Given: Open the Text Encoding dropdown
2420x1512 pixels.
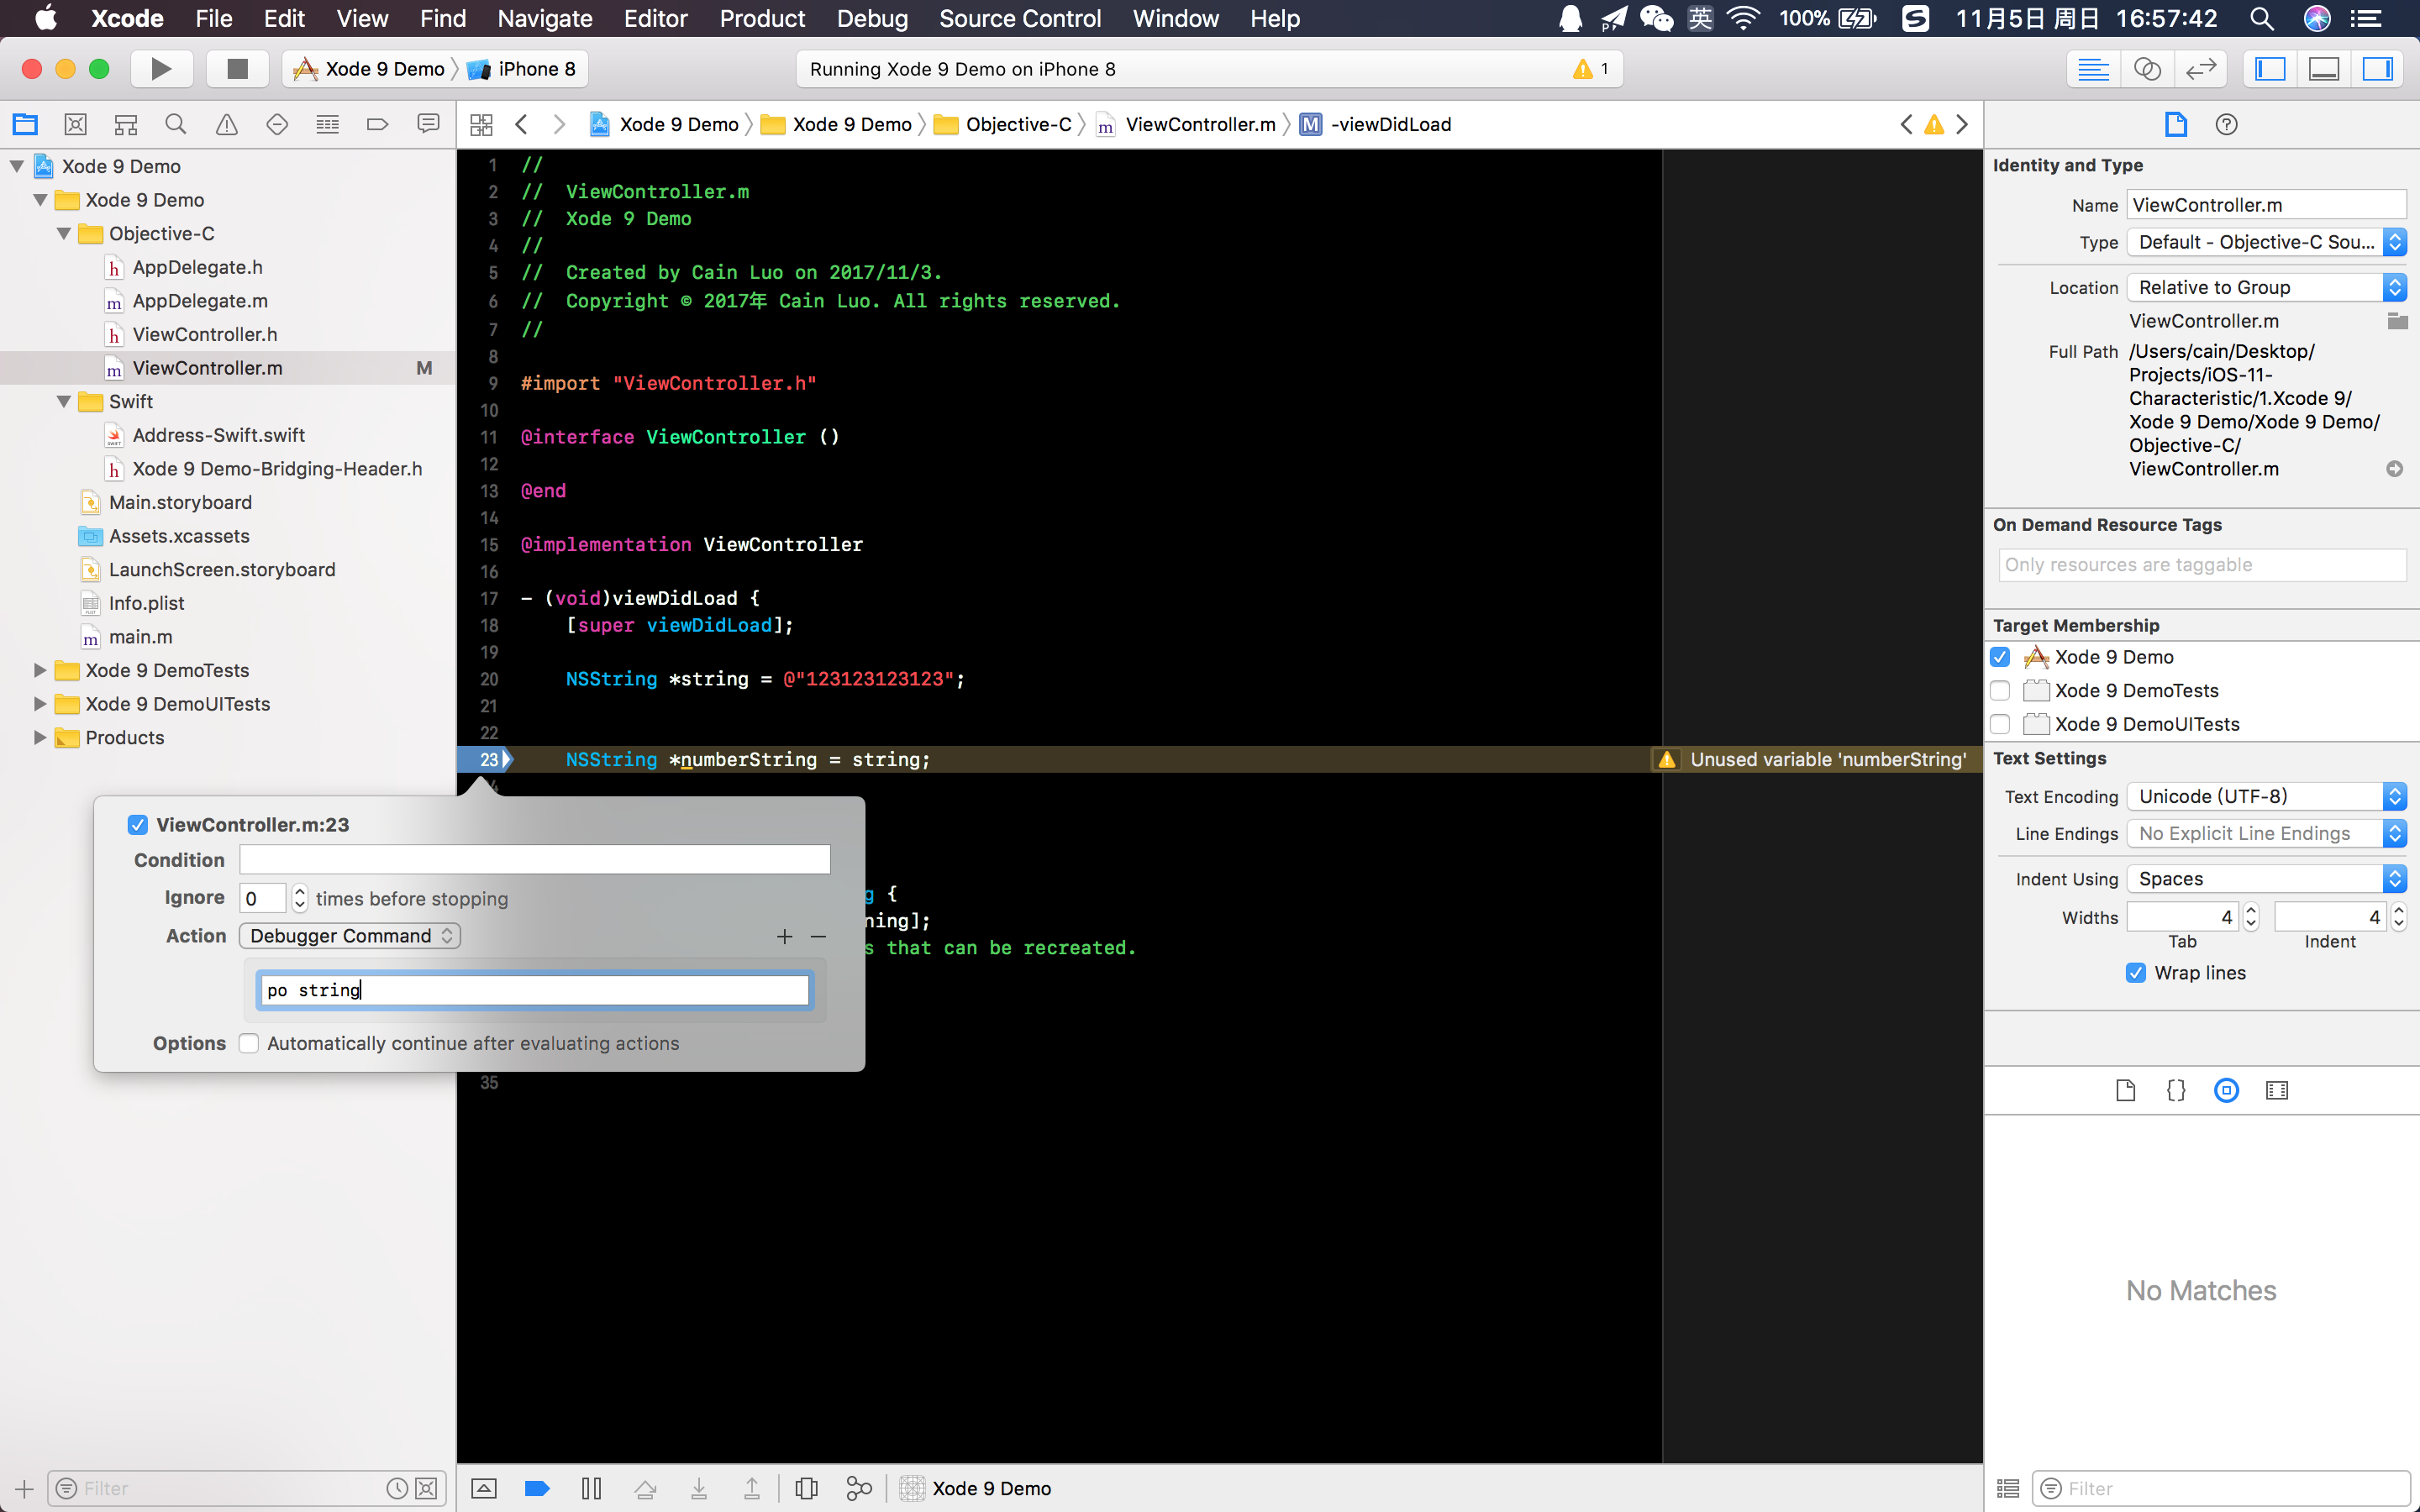Looking at the screenshot, I should 2265,796.
